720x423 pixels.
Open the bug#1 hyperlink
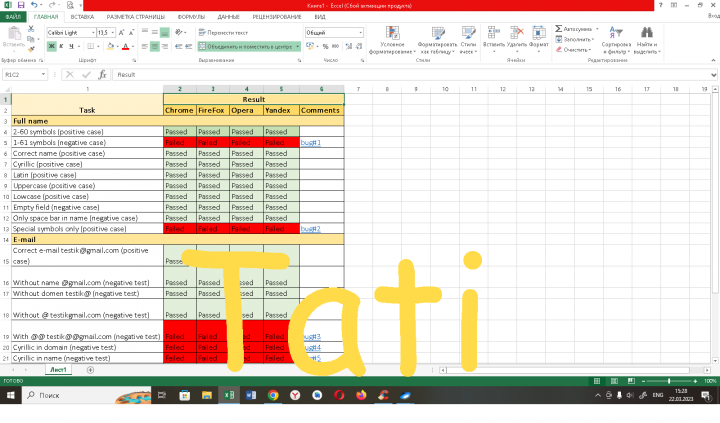point(311,143)
